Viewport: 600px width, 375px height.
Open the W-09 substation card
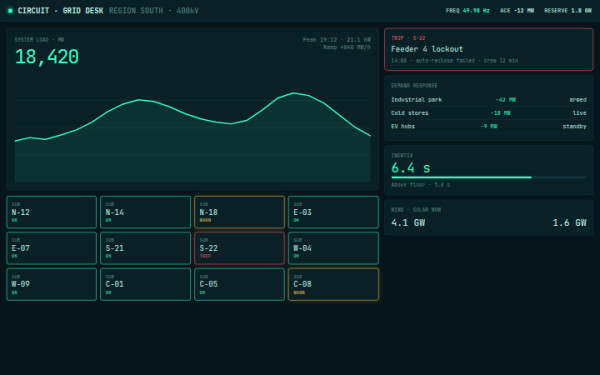tap(52, 284)
